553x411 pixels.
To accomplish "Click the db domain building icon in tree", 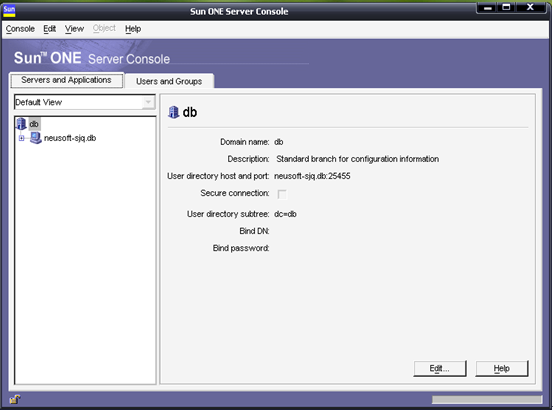I will coord(21,124).
